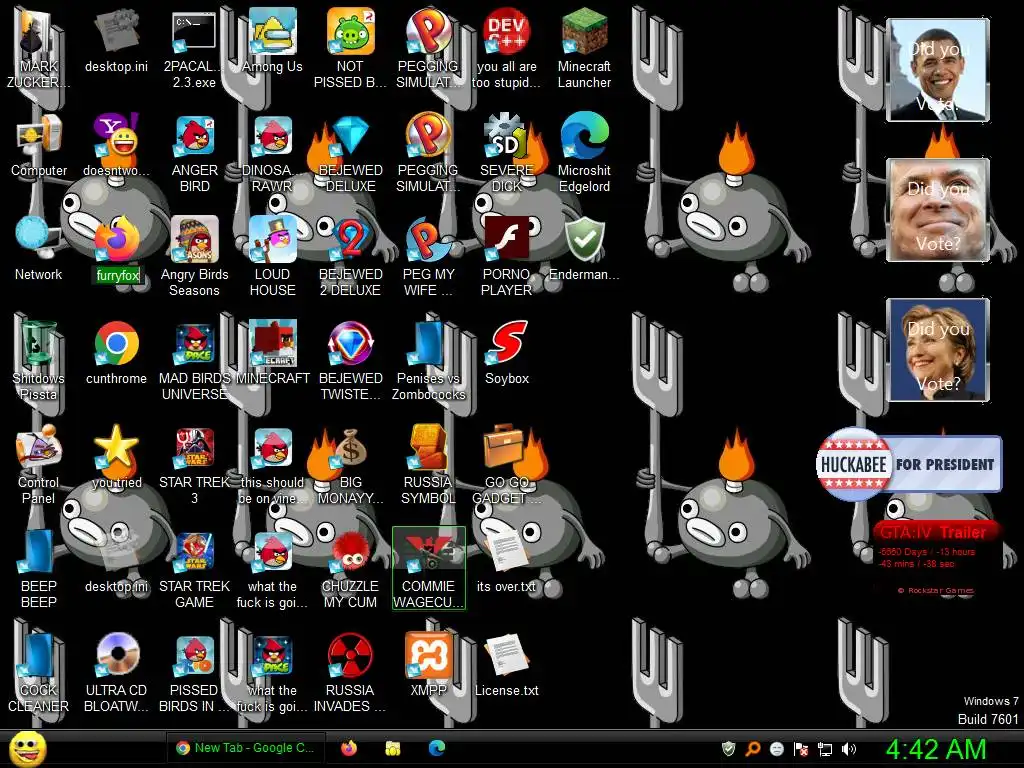The image size is (1024, 768).
Task: Open the yellow folder taskbar icon
Action: click(x=392, y=748)
